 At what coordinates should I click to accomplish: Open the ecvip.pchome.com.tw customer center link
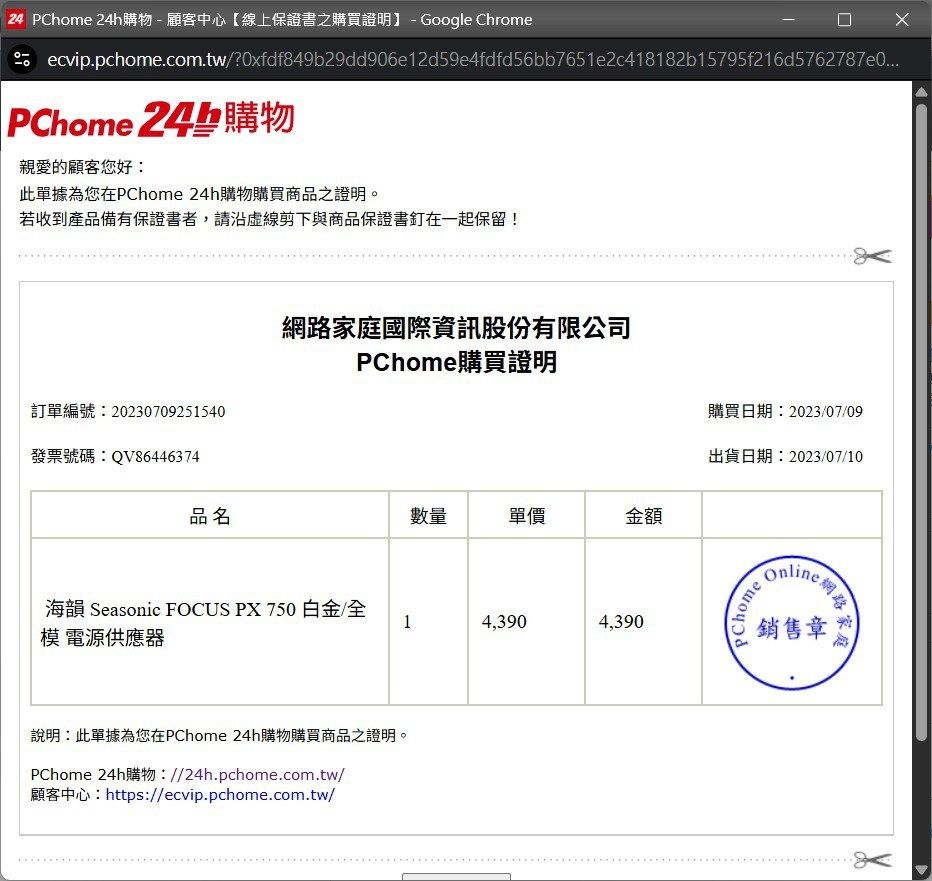pyautogui.click(x=220, y=795)
